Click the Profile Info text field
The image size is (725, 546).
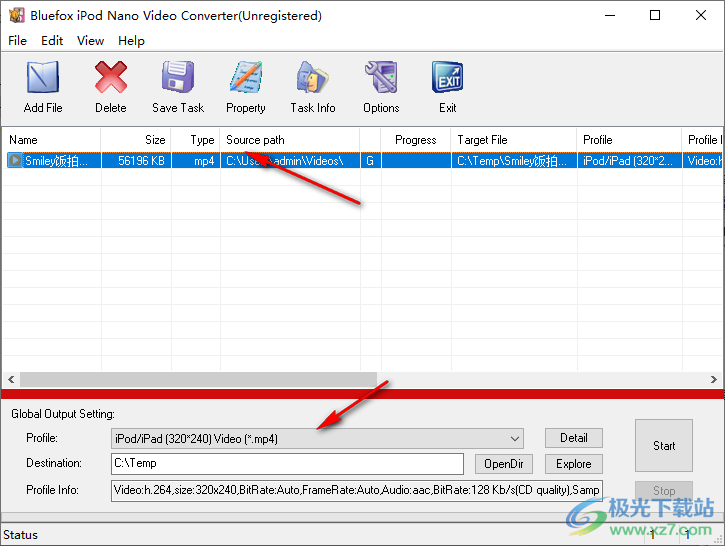tap(357, 491)
